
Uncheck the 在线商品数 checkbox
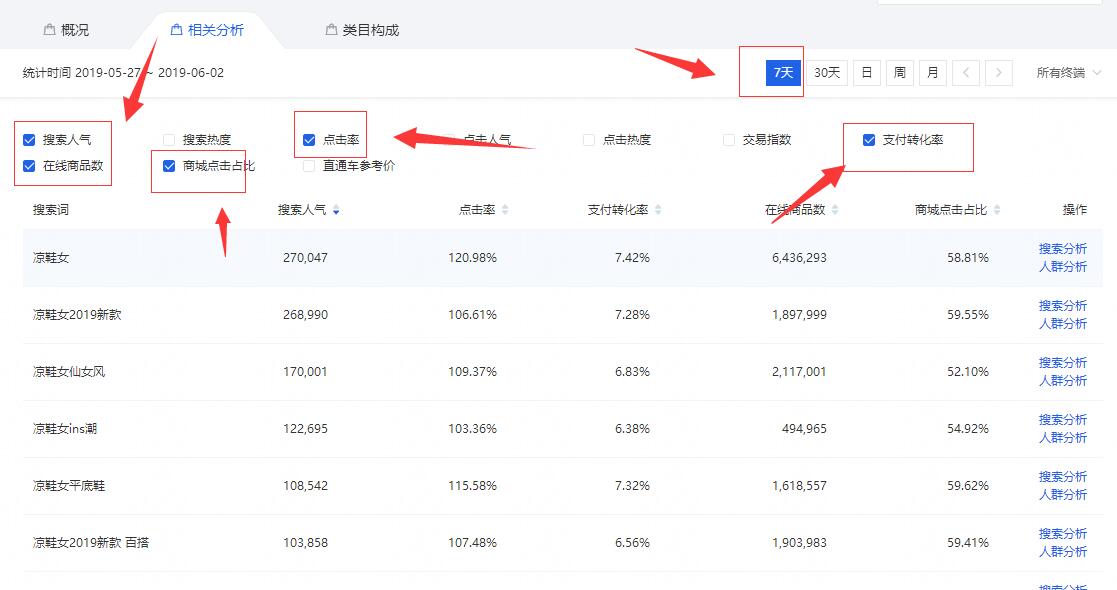(29, 166)
